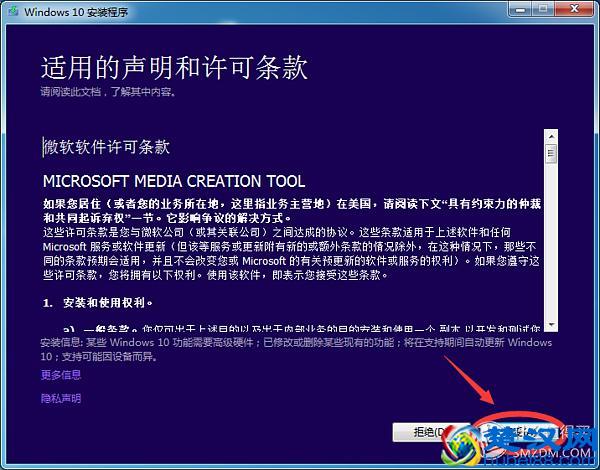600x470 pixels.
Task: Maximize the Windows 10 安装程序 window
Action: click(543, 9)
